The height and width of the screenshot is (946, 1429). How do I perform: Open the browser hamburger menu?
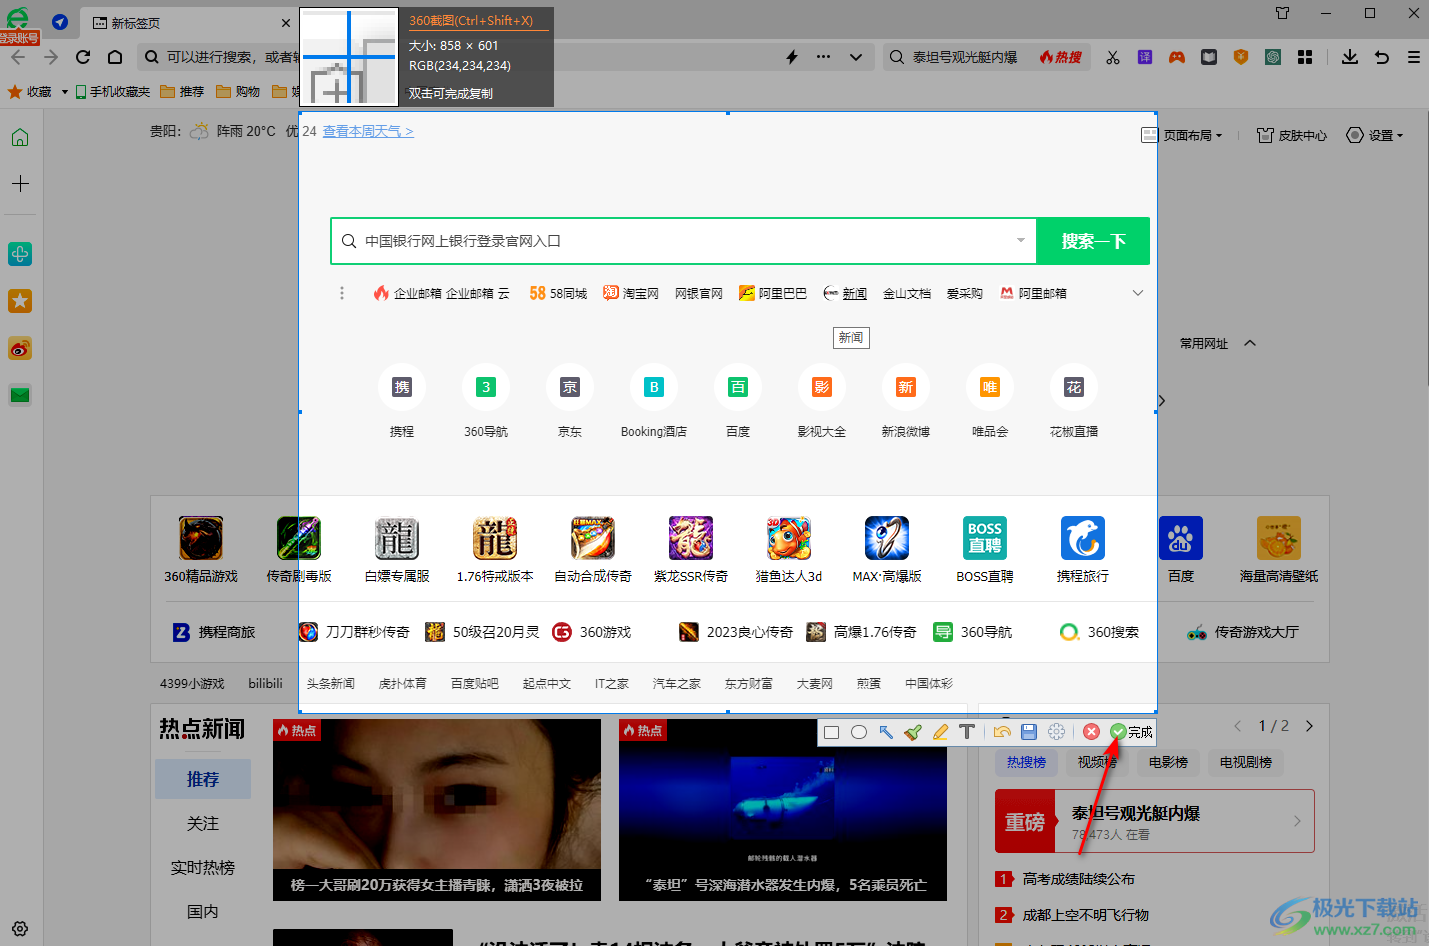click(1414, 57)
